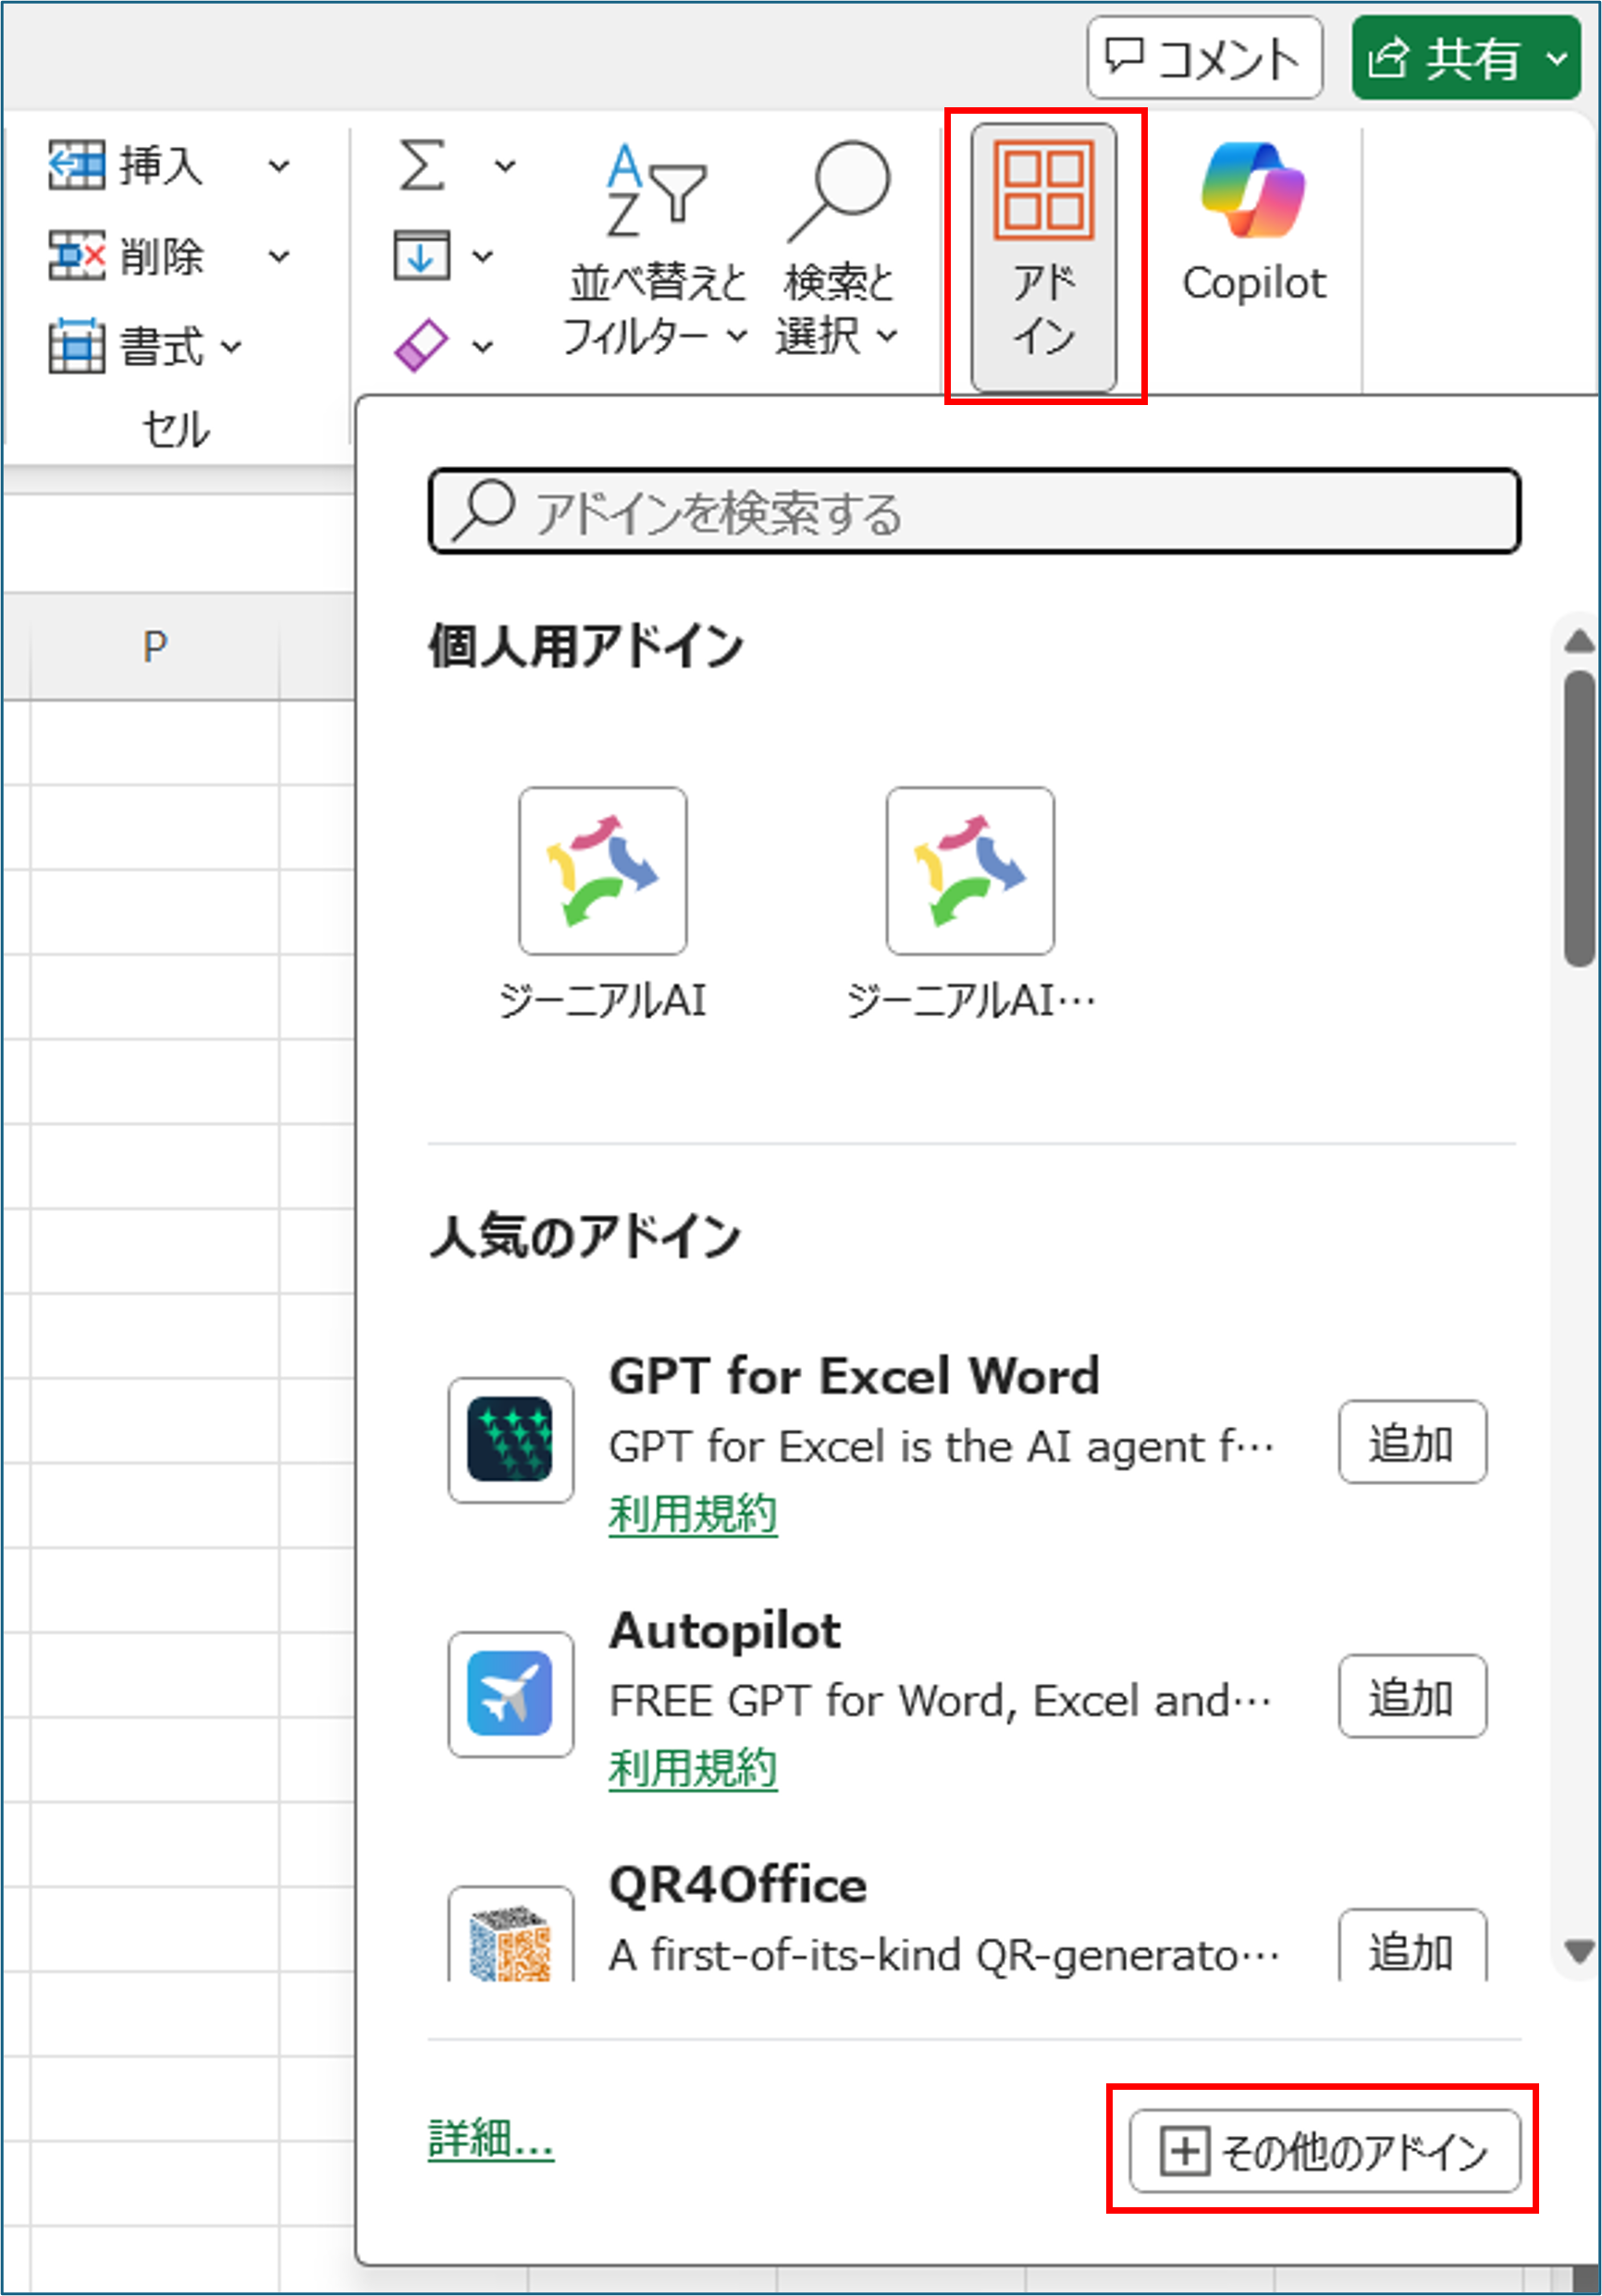Open the コメント (Comments) button
The height and width of the screenshot is (2296, 1602).
[x=1204, y=58]
